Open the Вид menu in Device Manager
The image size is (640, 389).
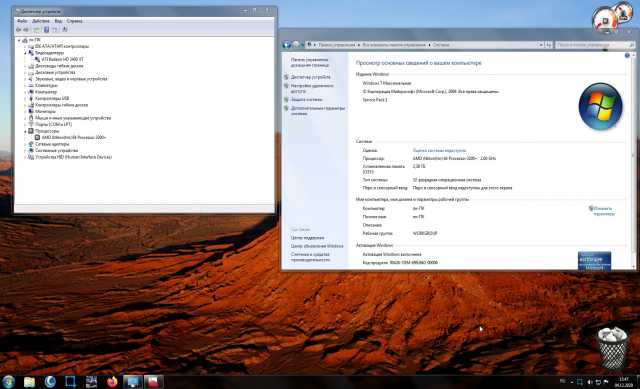tap(58, 21)
